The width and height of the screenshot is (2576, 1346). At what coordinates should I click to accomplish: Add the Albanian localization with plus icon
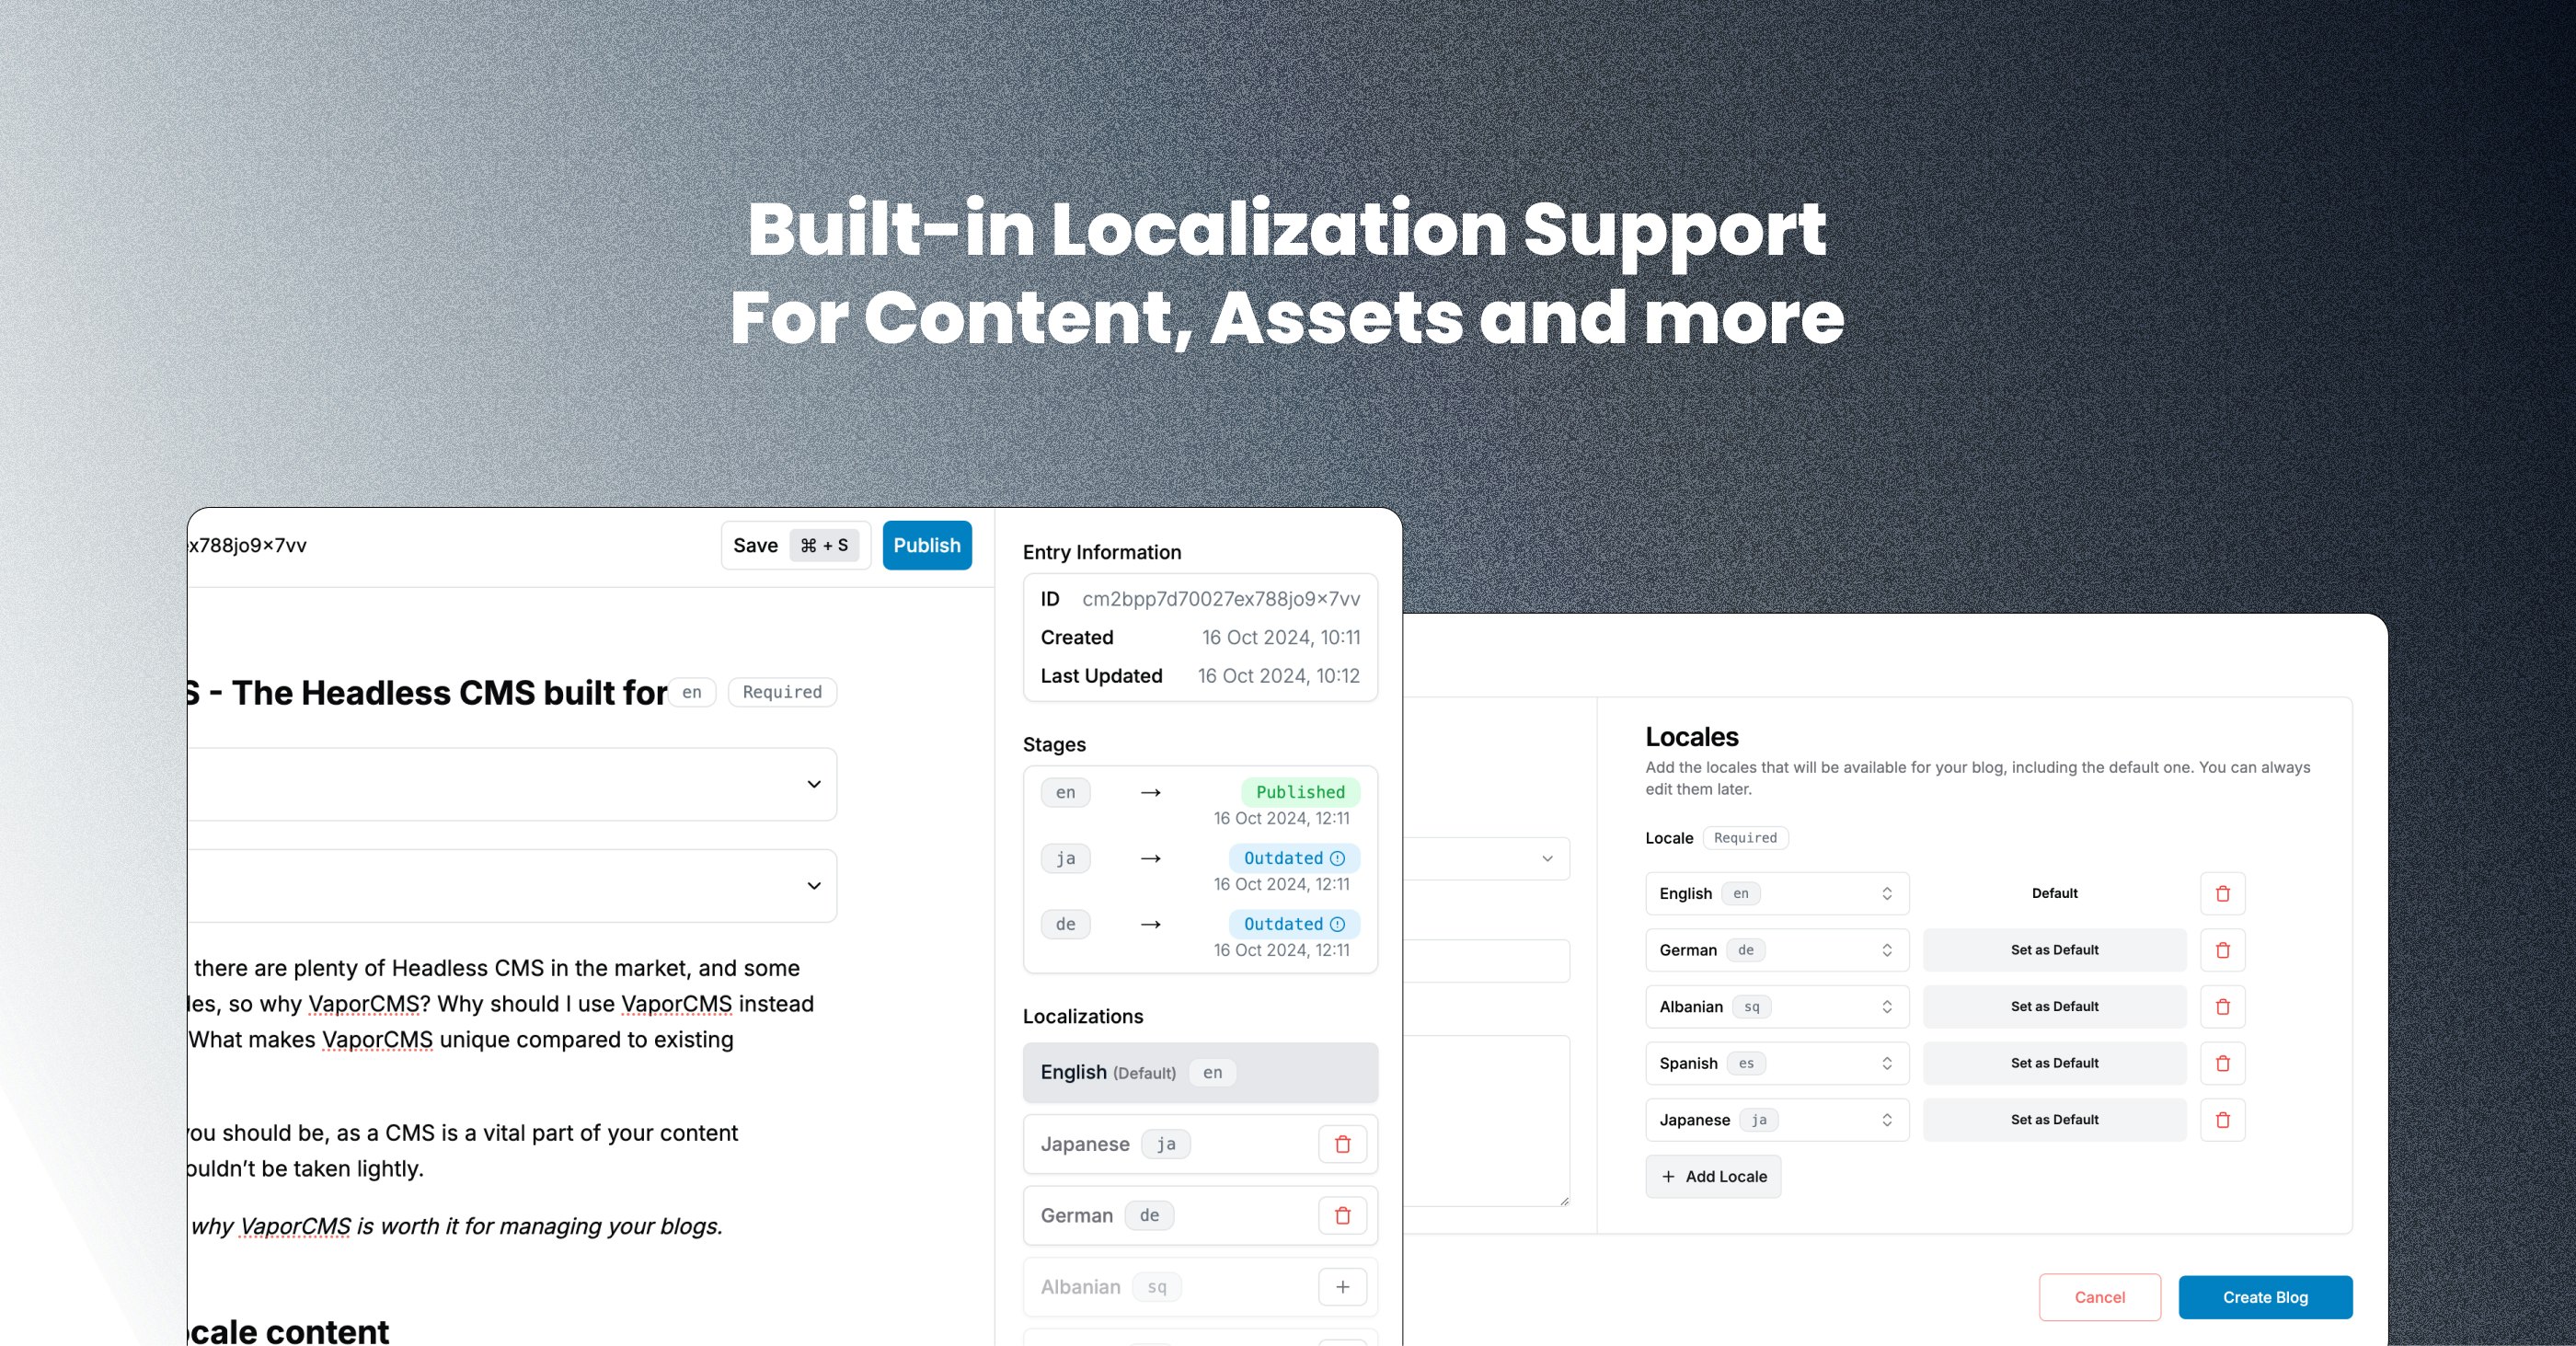click(x=1342, y=1287)
